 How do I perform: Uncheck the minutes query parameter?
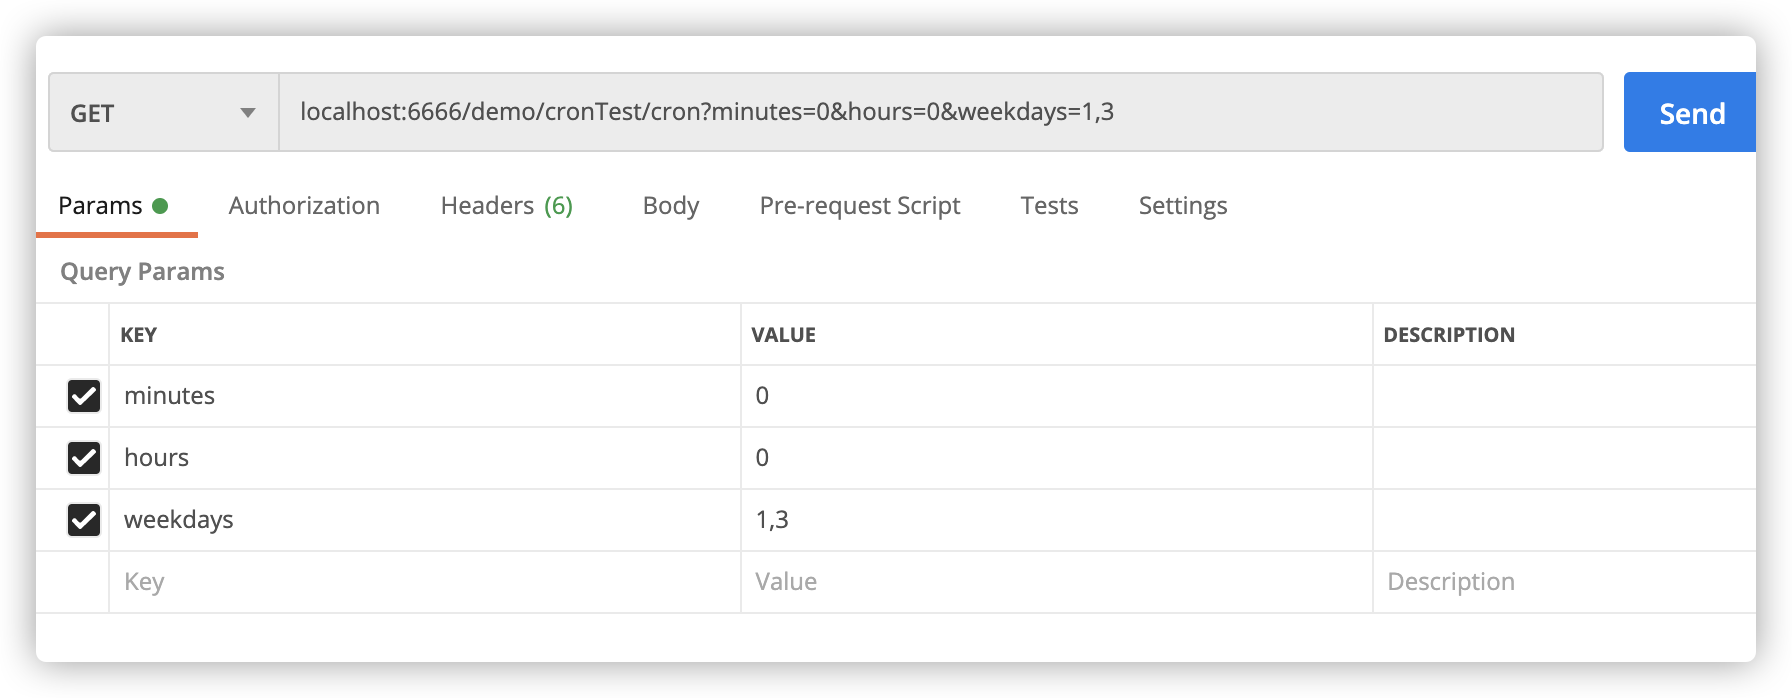[83, 396]
